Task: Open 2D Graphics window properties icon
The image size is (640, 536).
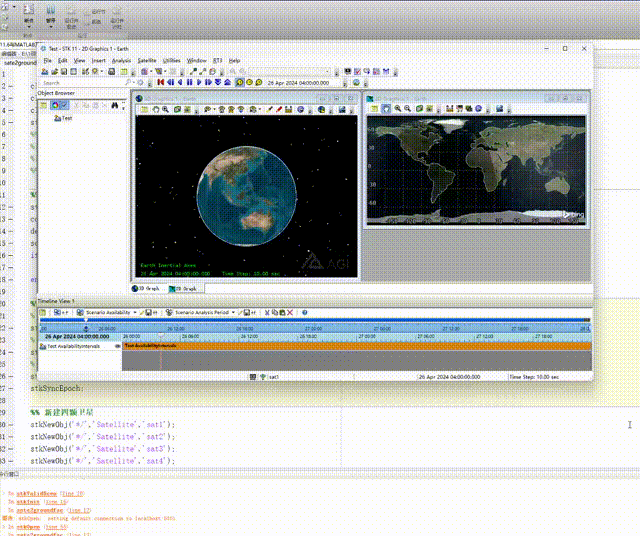Action: coord(374,109)
